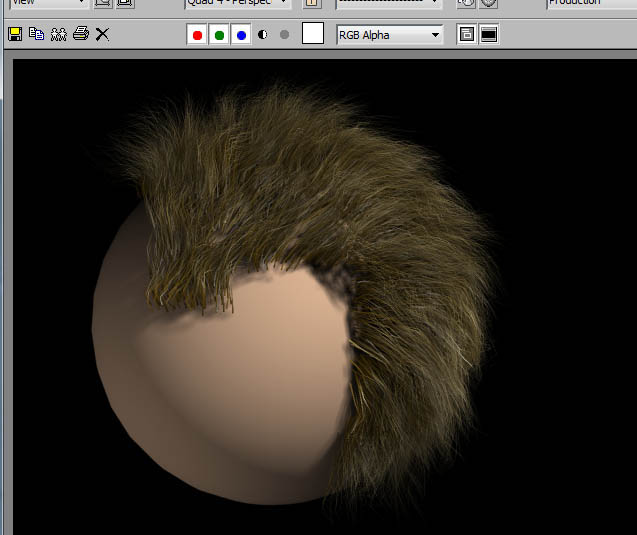Open the Production render preset dropdown
This screenshot has width=637, height=535.
click(592, 3)
